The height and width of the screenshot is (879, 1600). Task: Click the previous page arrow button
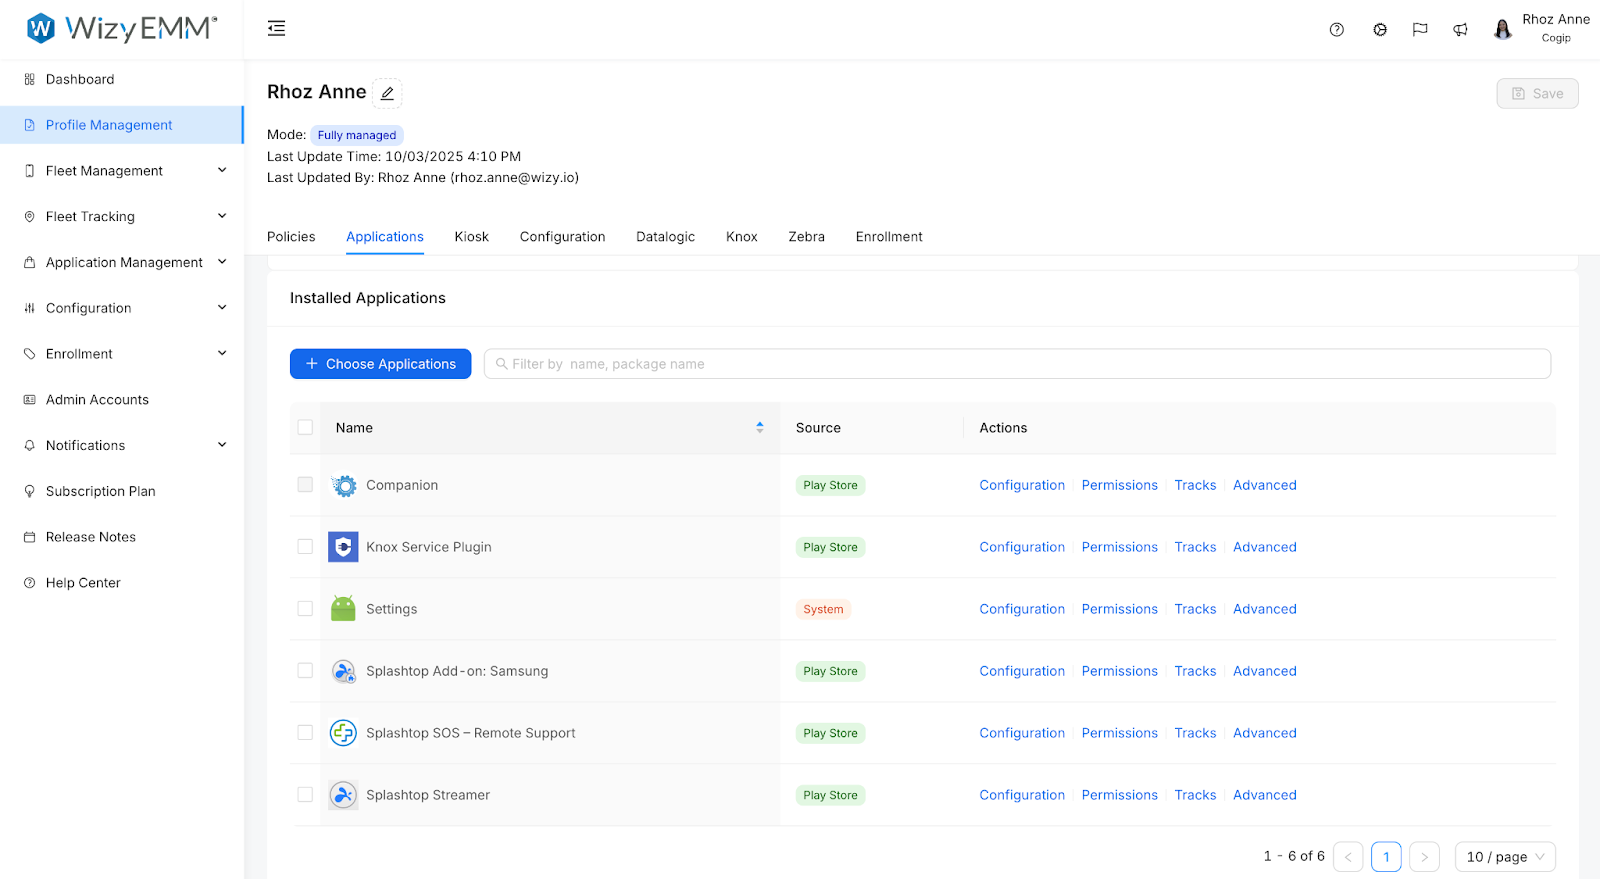click(x=1348, y=857)
